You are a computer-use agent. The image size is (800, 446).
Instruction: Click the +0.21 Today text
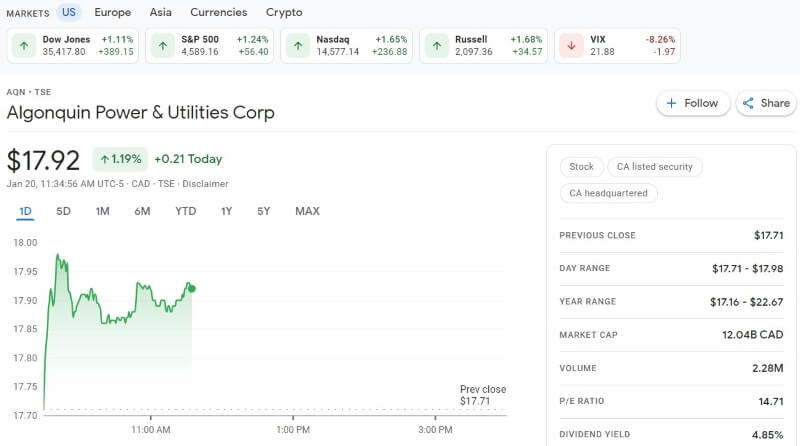click(x=188, y=159)
